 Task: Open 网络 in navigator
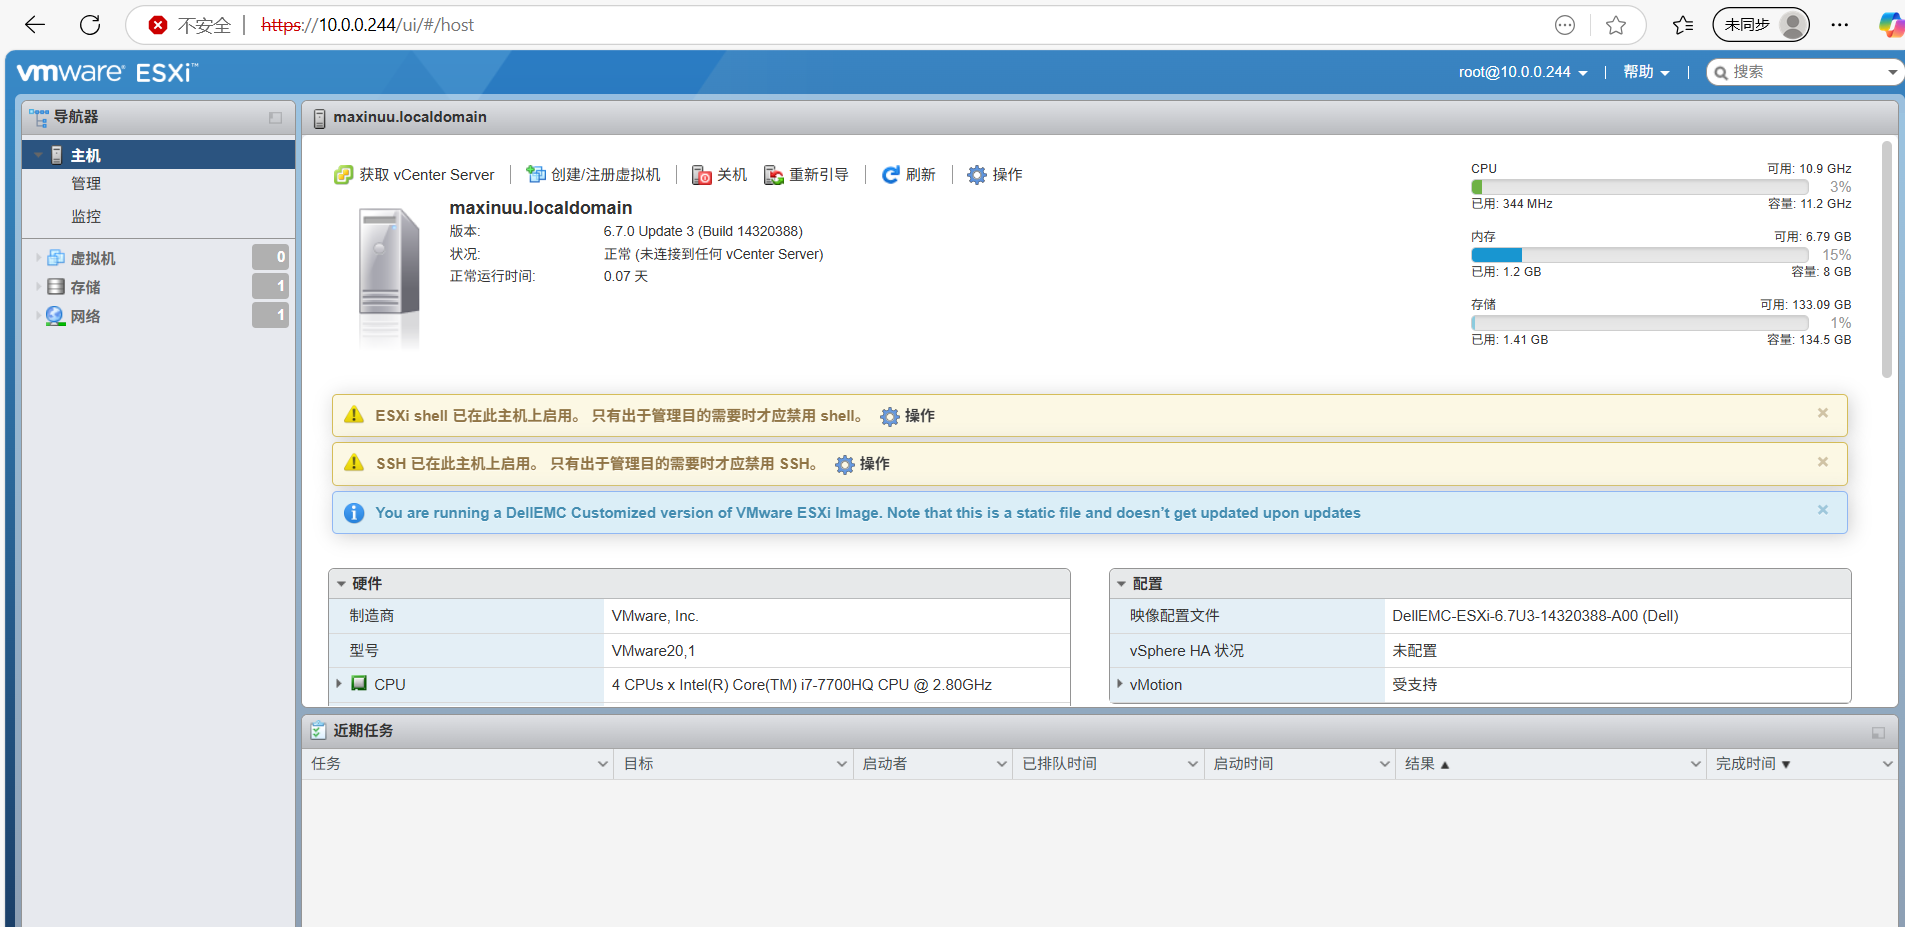(86, 316)
